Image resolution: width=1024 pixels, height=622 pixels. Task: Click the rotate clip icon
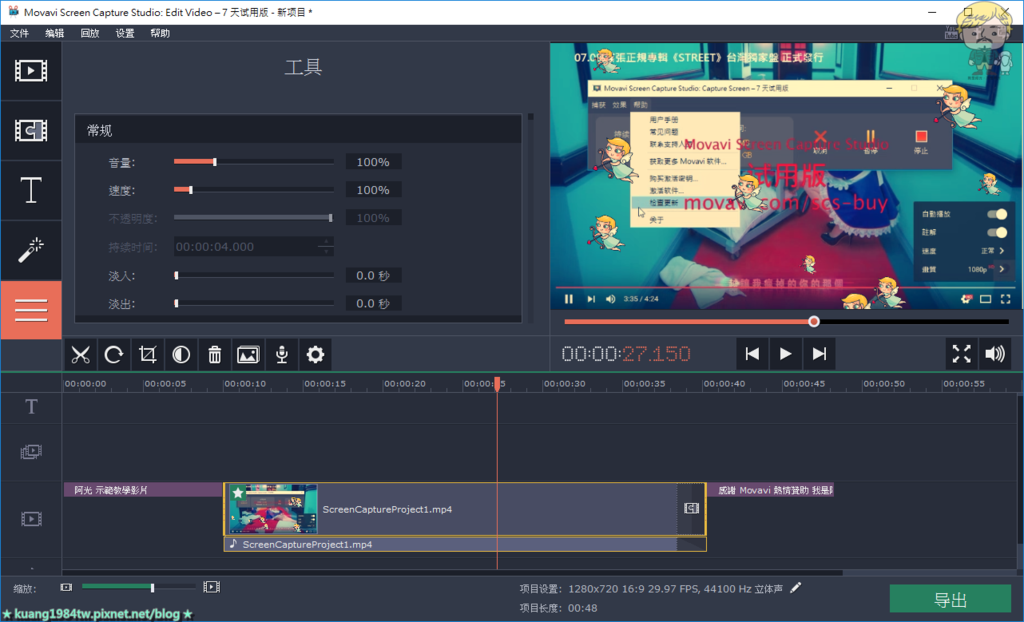(114, 355)
